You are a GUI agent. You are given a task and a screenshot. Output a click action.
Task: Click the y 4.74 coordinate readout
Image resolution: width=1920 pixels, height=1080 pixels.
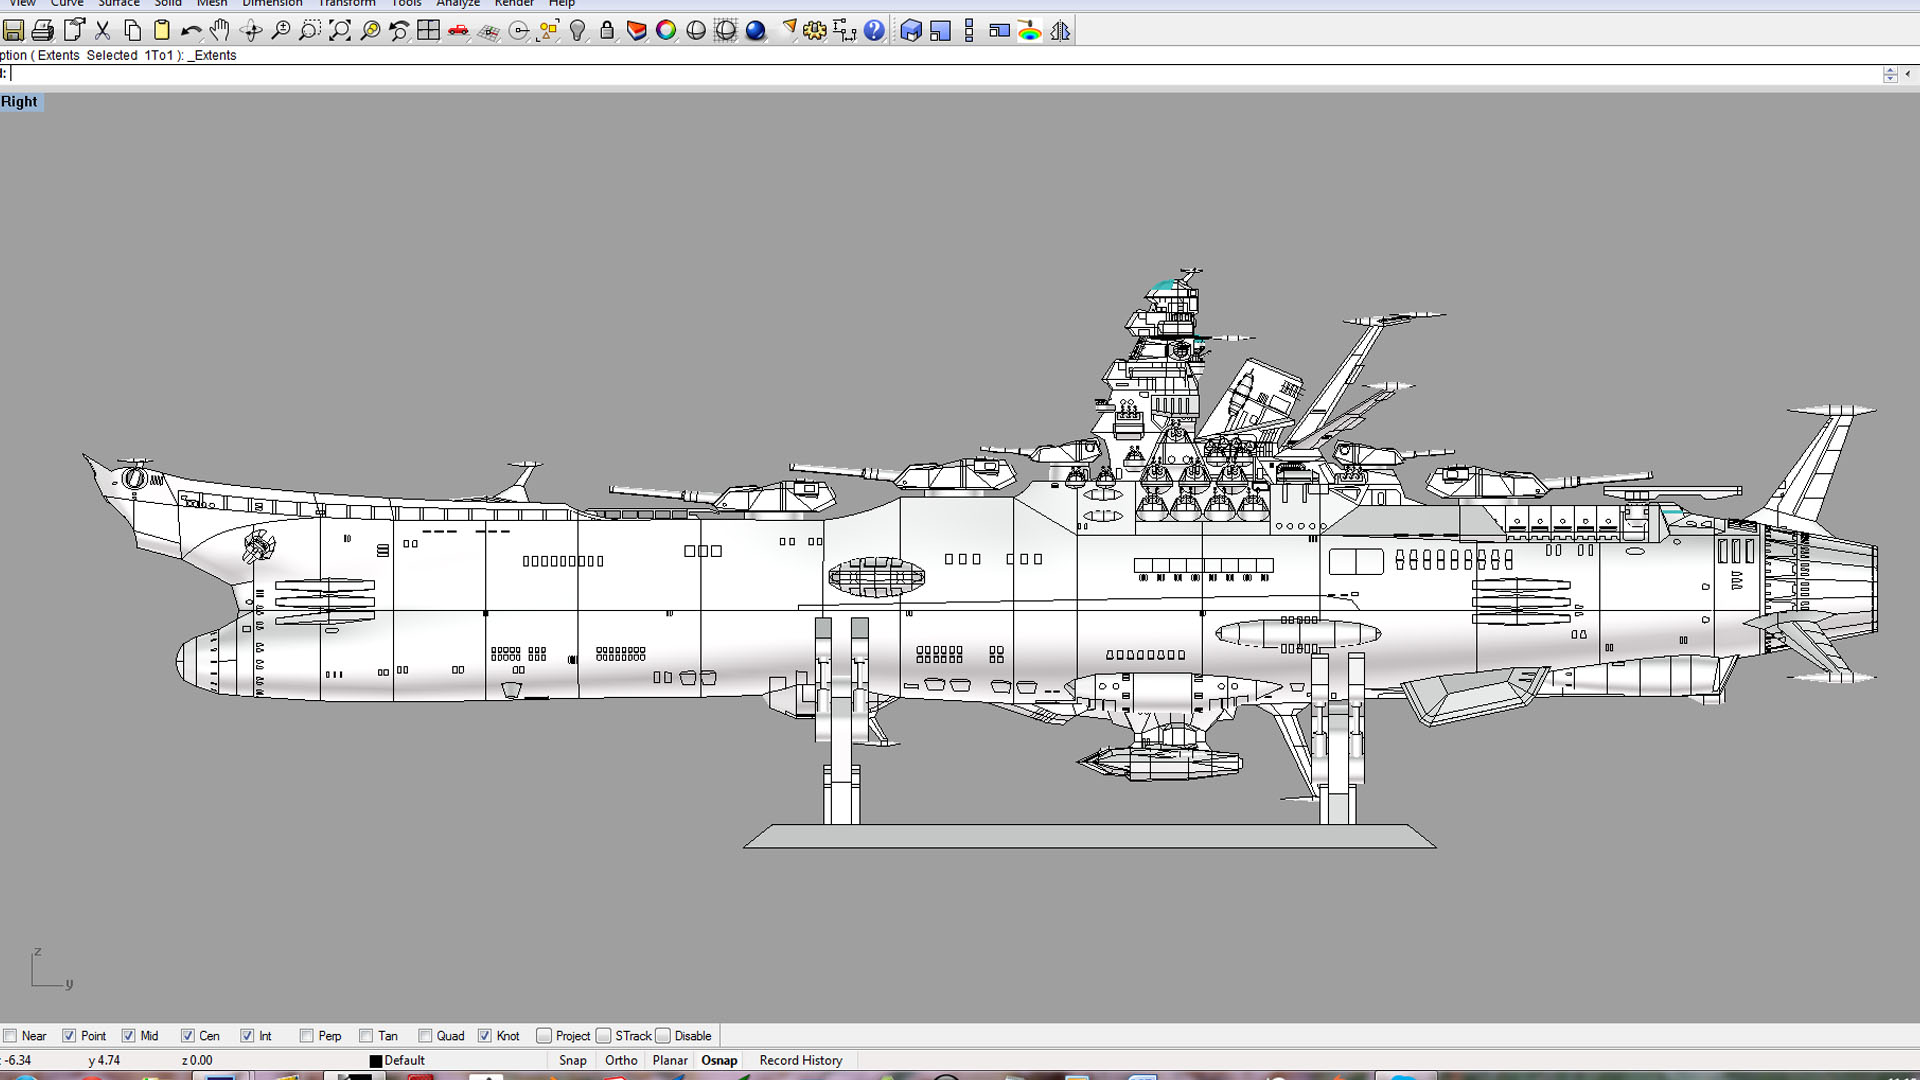click(x=104, y=1061)
